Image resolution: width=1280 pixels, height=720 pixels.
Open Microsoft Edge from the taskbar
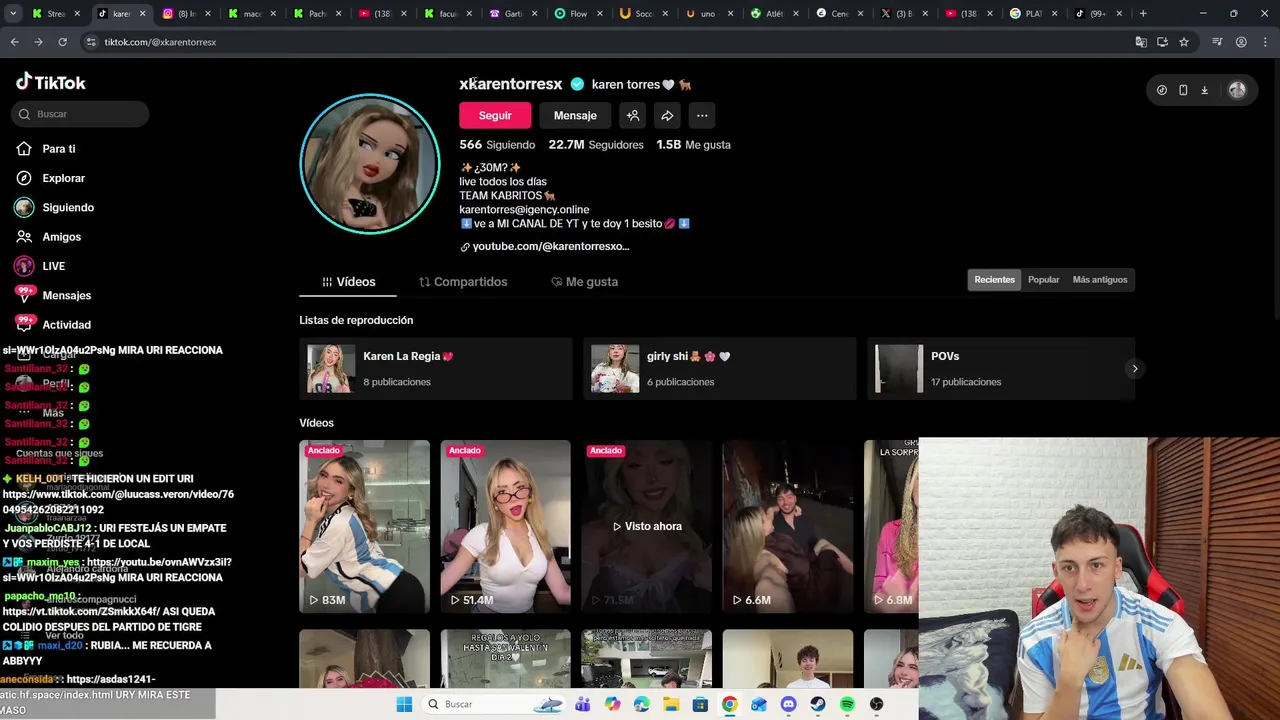click(642, 704)
